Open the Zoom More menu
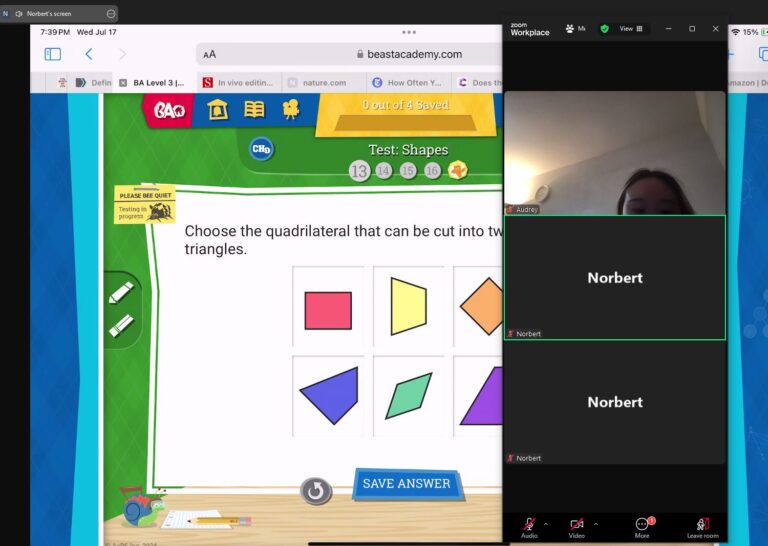768x546 pixels. coord(642,527)
